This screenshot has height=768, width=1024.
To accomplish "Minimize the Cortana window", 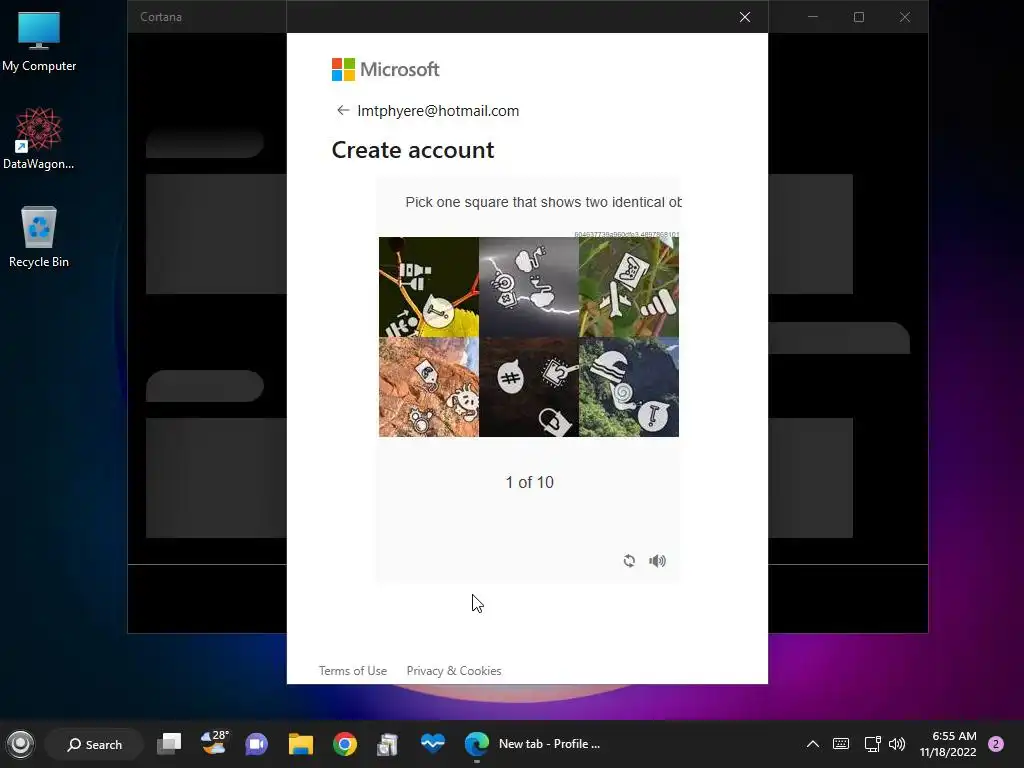I will point(813,17).
